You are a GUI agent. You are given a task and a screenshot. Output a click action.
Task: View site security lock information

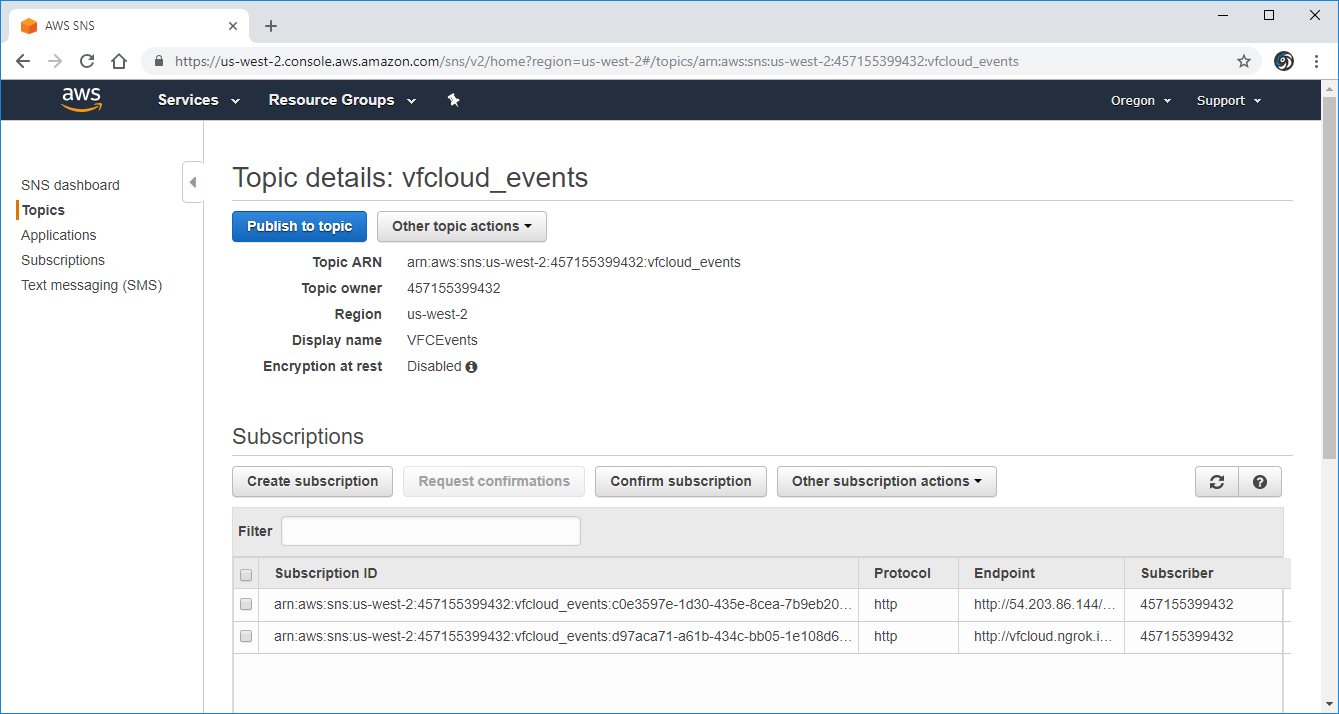click(159, 61)
